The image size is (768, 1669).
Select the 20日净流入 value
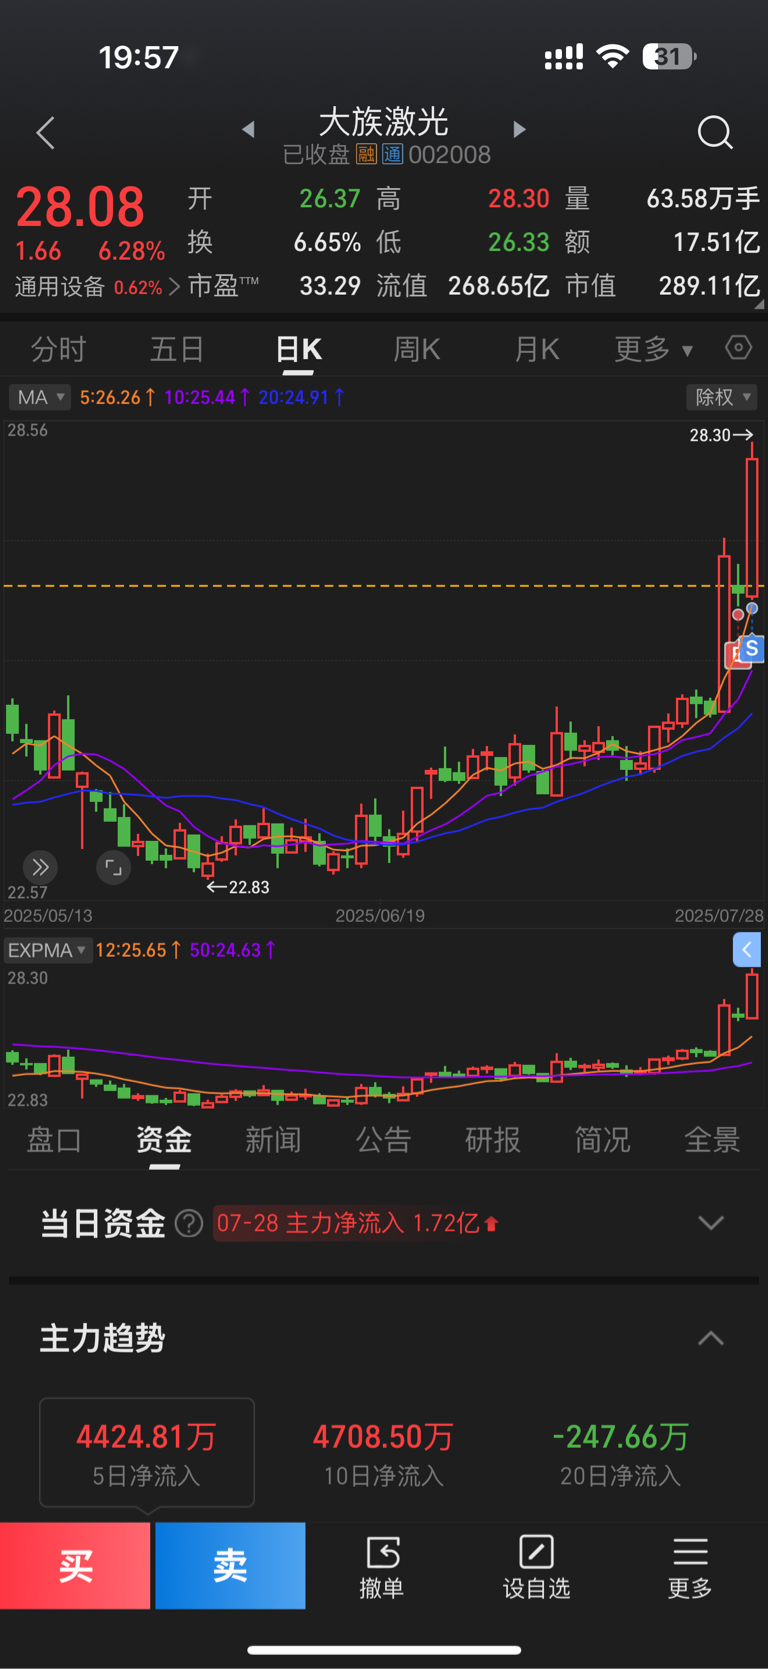(x=620, y=1437)
